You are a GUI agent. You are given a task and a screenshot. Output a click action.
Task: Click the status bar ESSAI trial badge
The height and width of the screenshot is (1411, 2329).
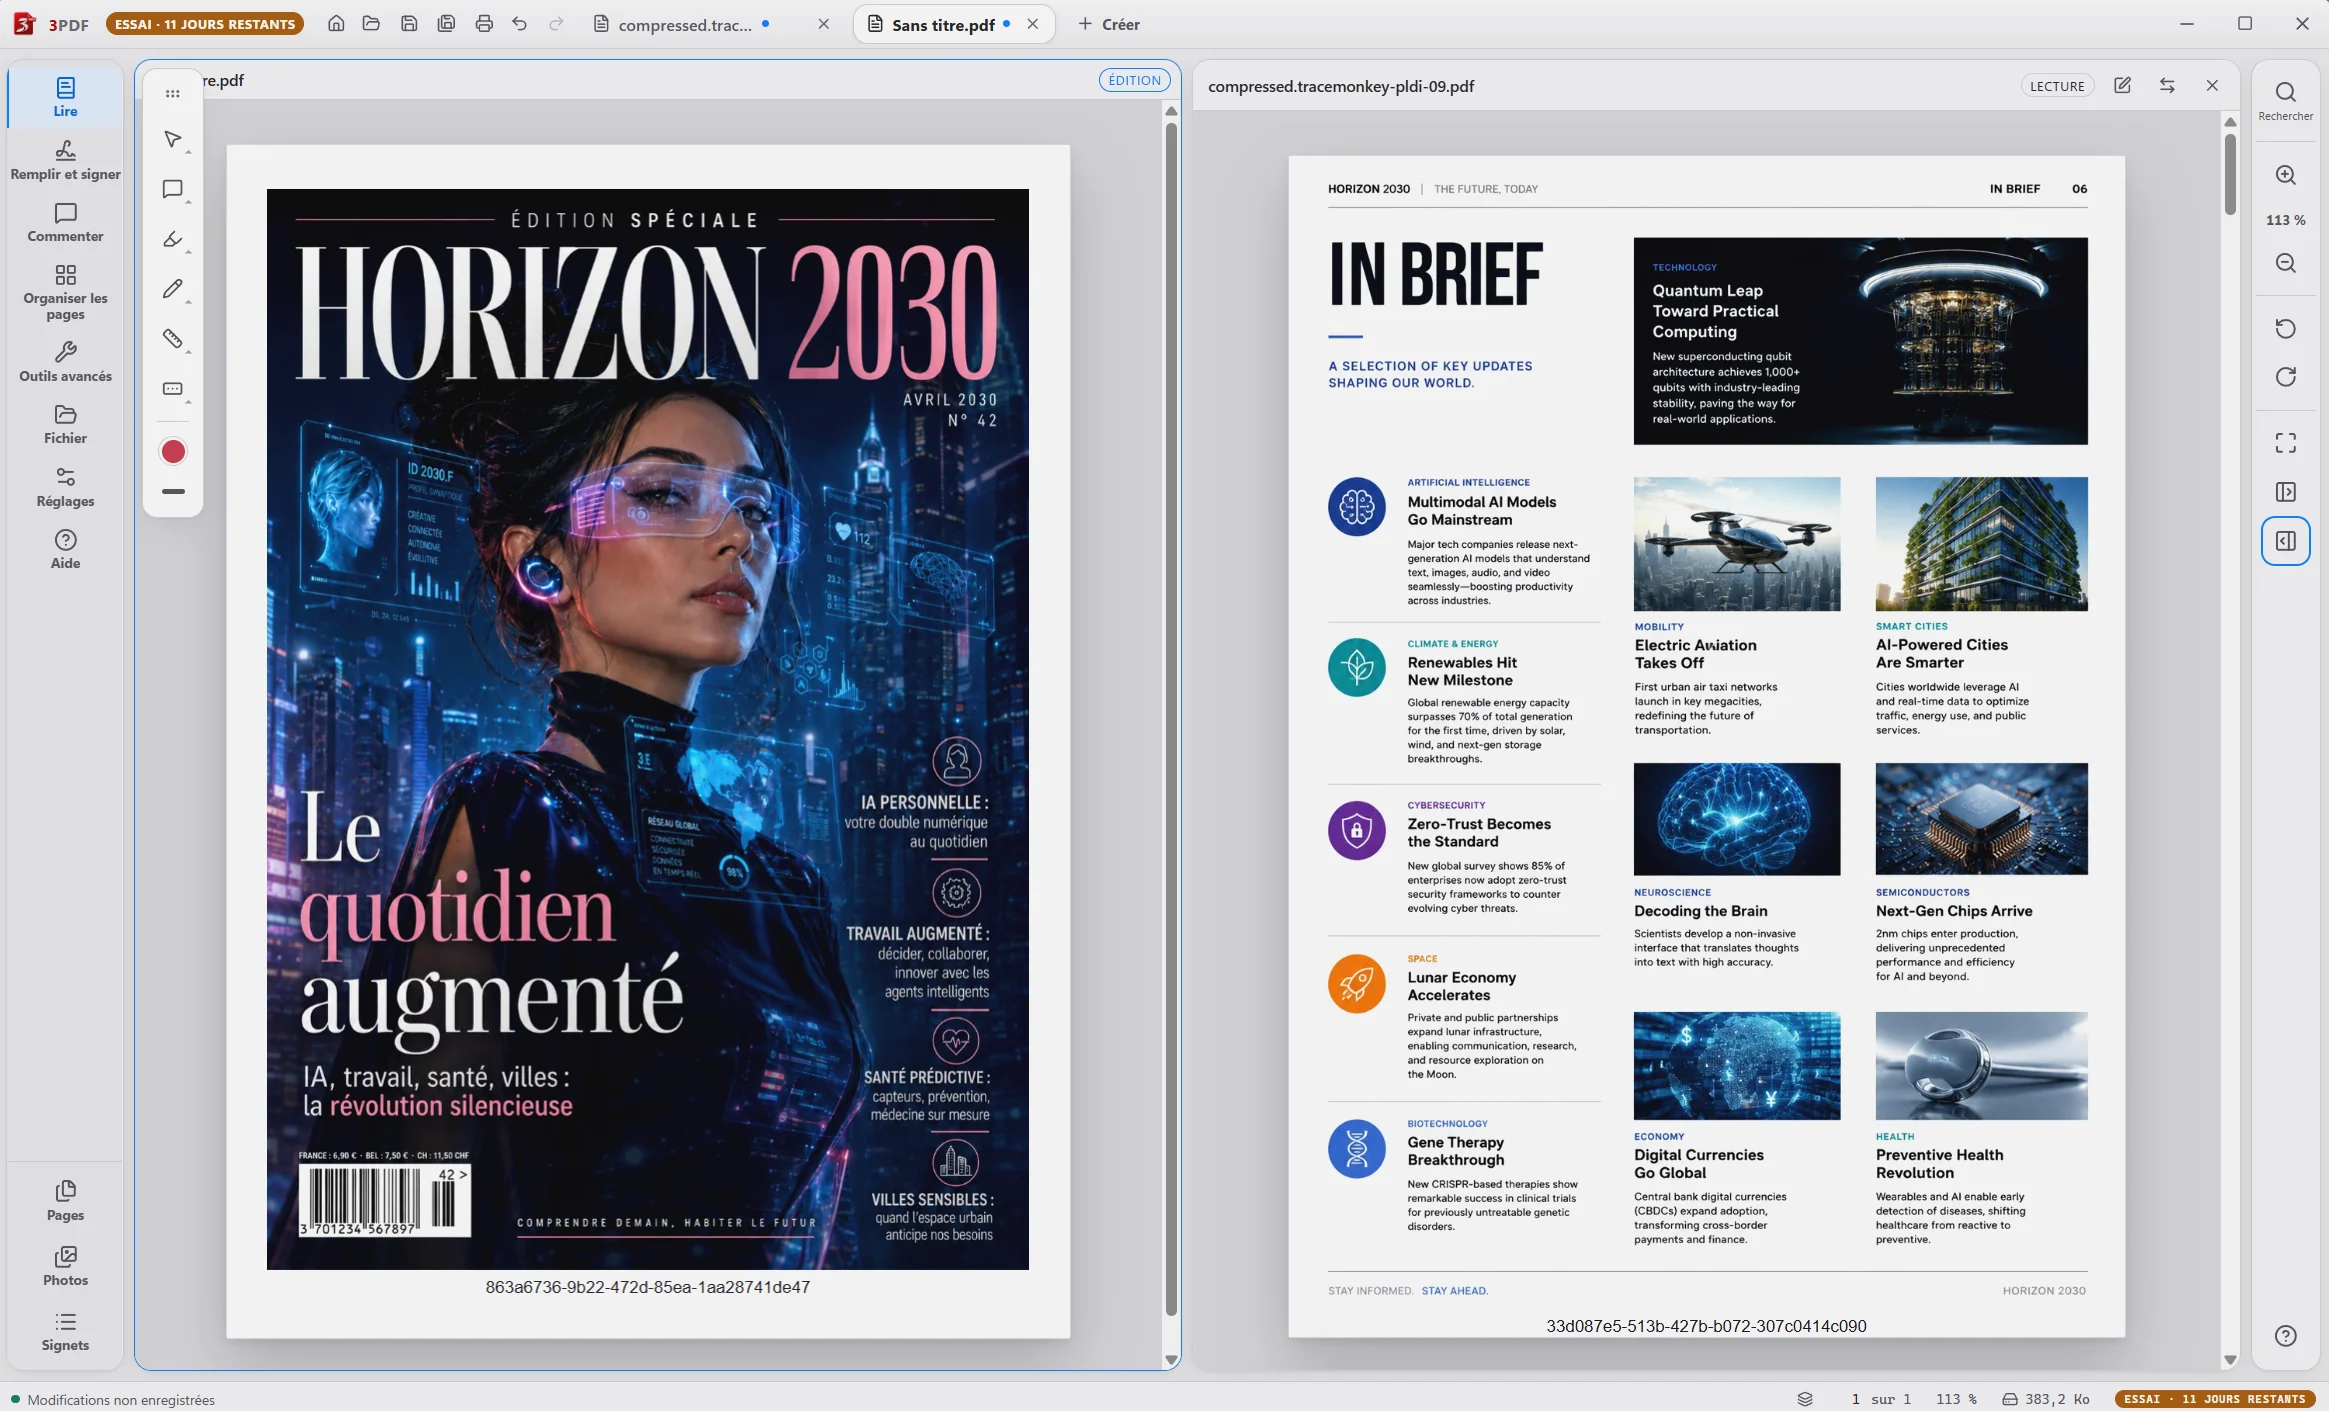[x=2214, y=1399]
